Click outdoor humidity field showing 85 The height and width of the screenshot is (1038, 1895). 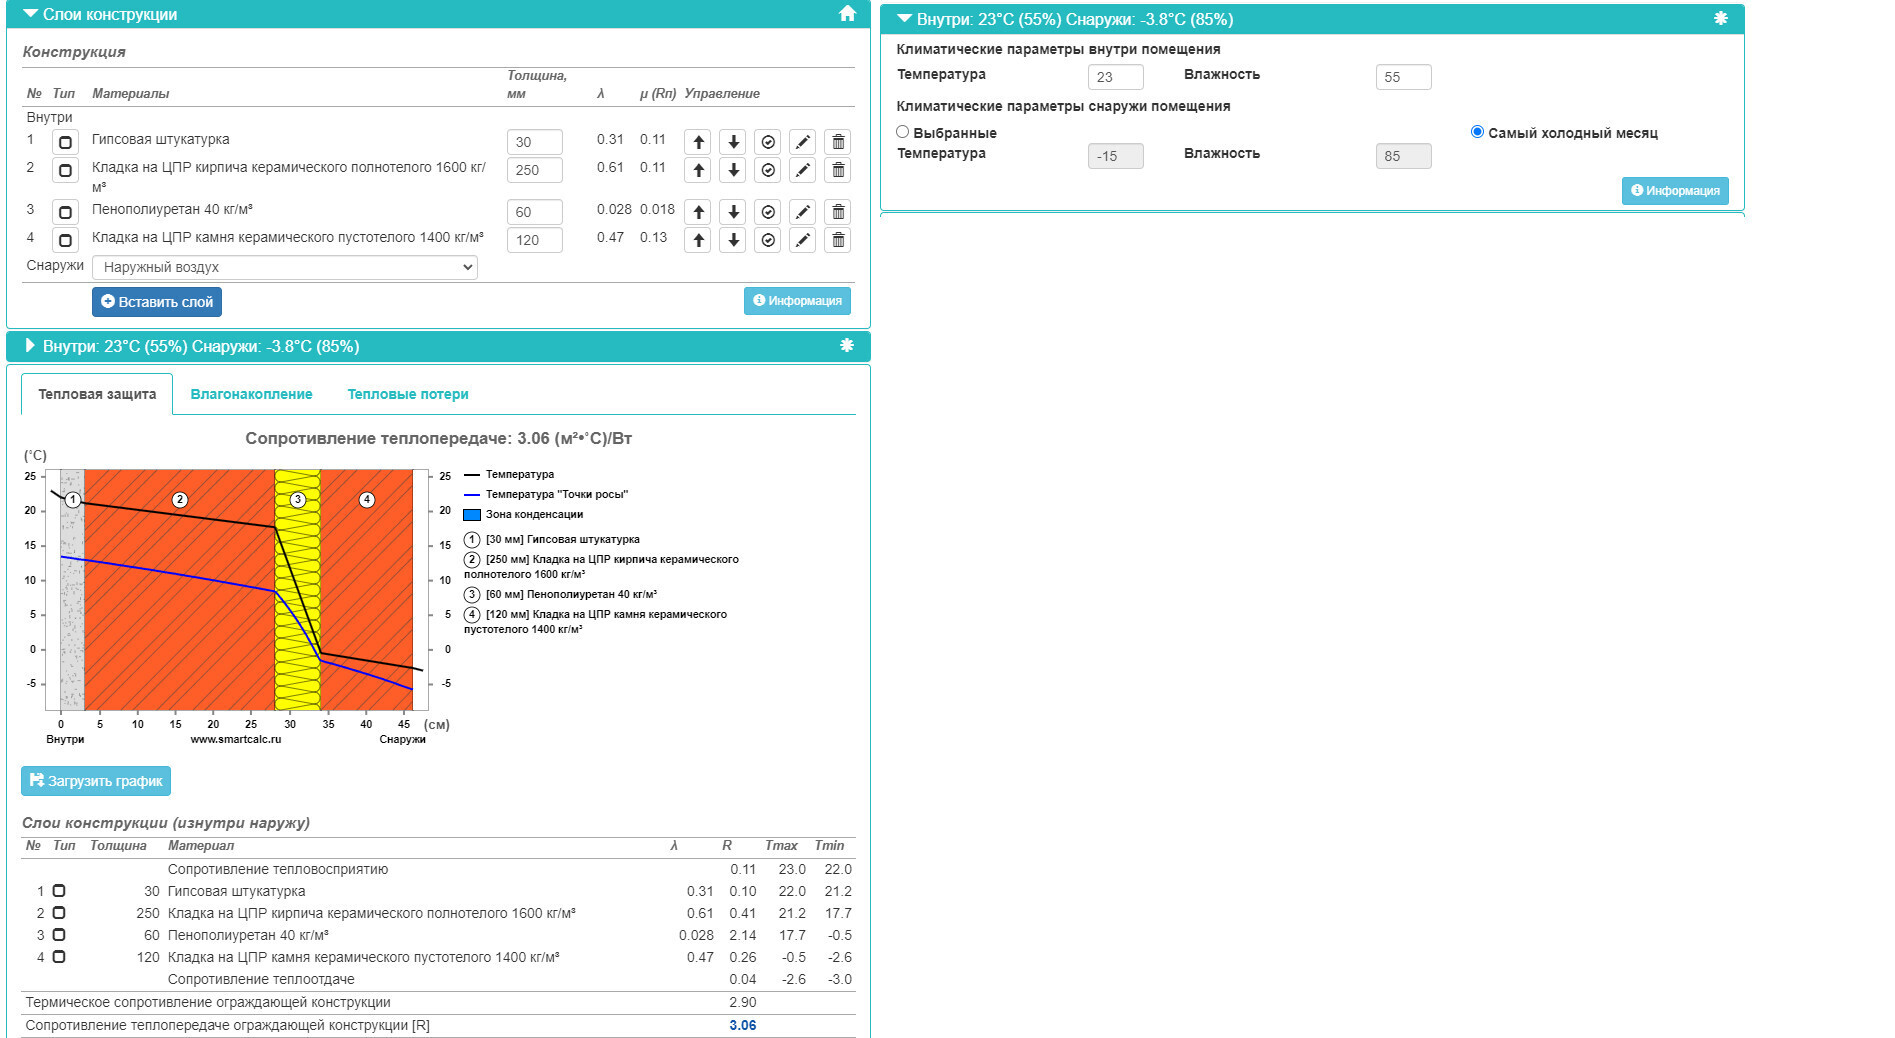(1404, 156)
